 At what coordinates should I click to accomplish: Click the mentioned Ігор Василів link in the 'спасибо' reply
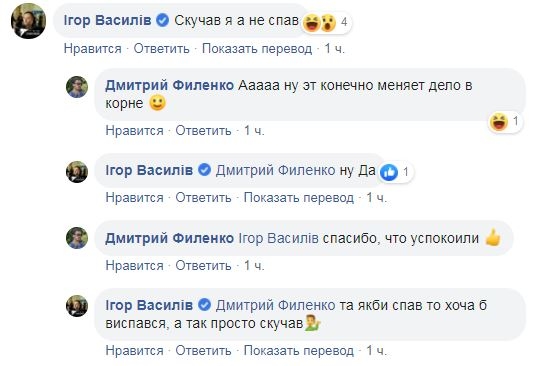pyautogui.click(x=278, y=238)
